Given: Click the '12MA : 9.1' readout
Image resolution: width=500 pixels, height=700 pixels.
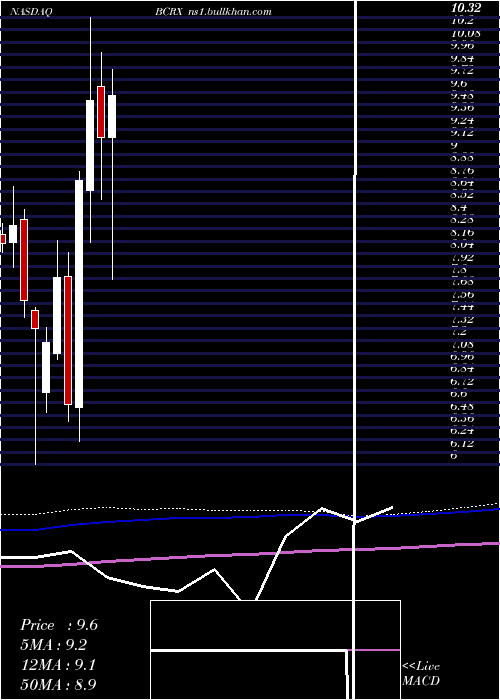Looking at the screenshot, I should click(58, 665).
